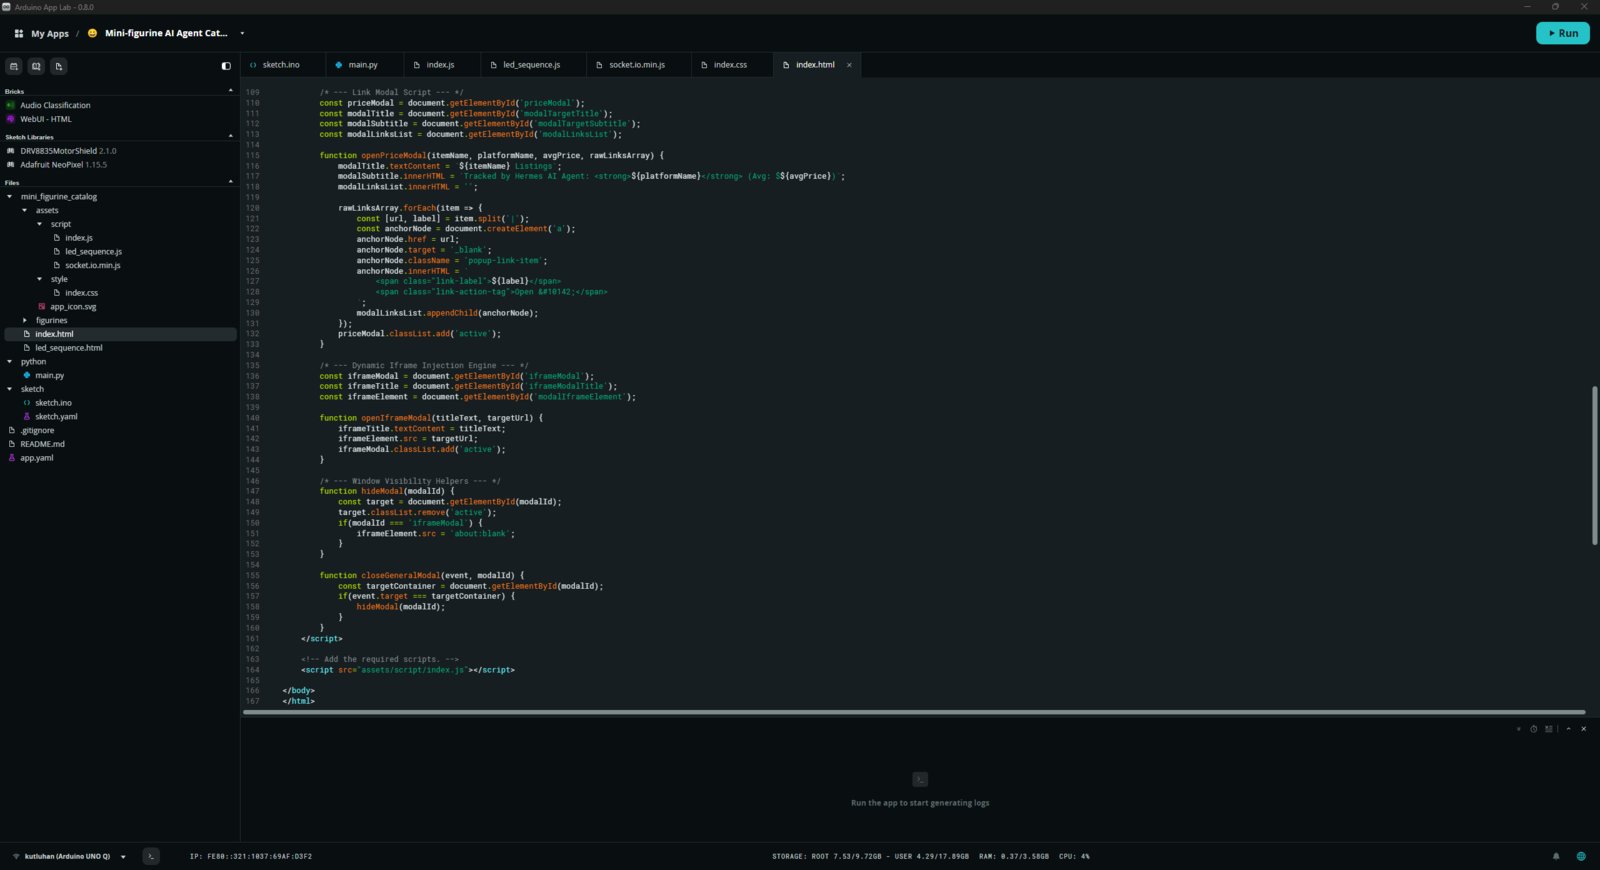Screen dimensions: 1600x870
Task: Open app_icon.svg in file tree
Action: click(73, 307)
